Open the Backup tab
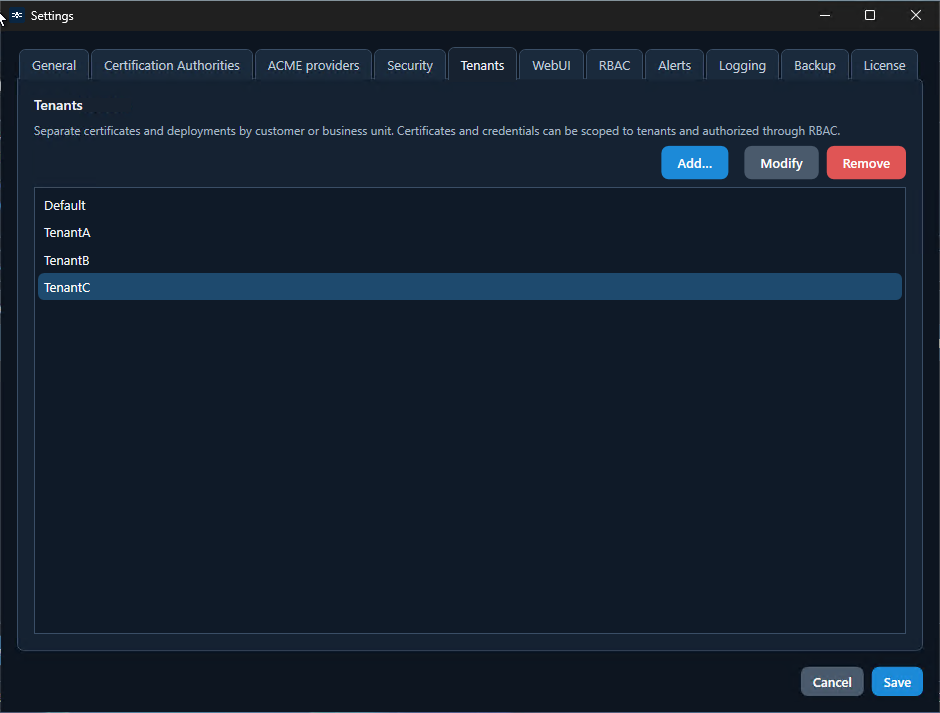940x713 pixels. [814, 65]
